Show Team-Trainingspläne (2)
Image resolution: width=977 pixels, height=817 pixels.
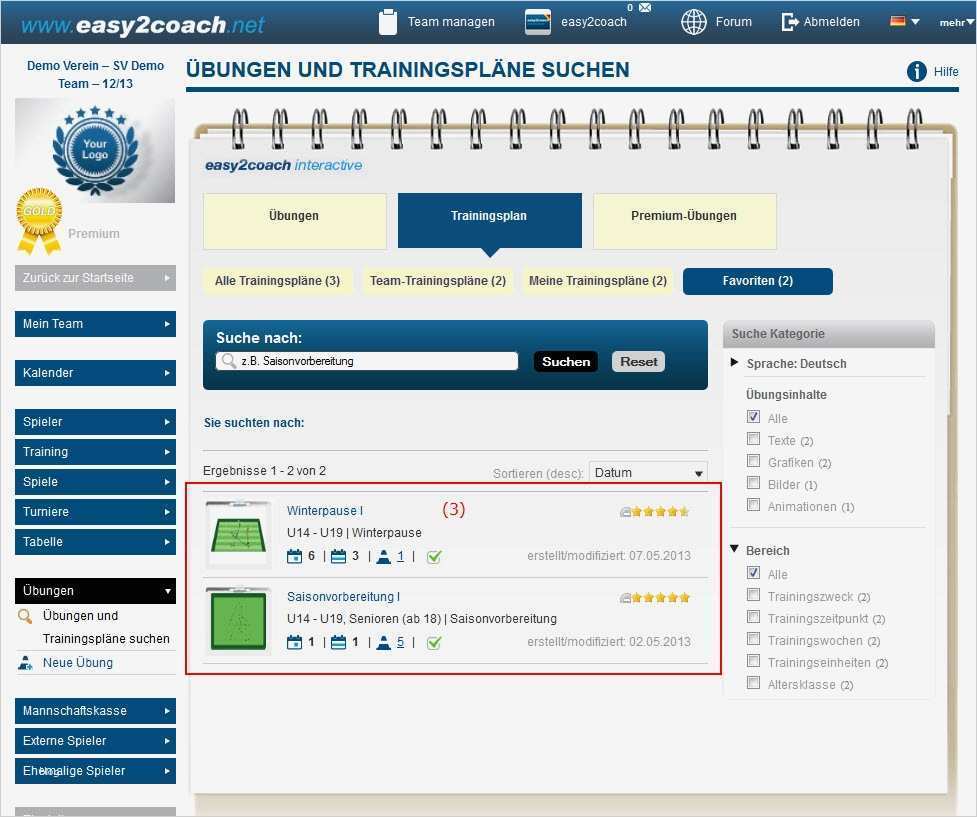click(x=437, y=281)
